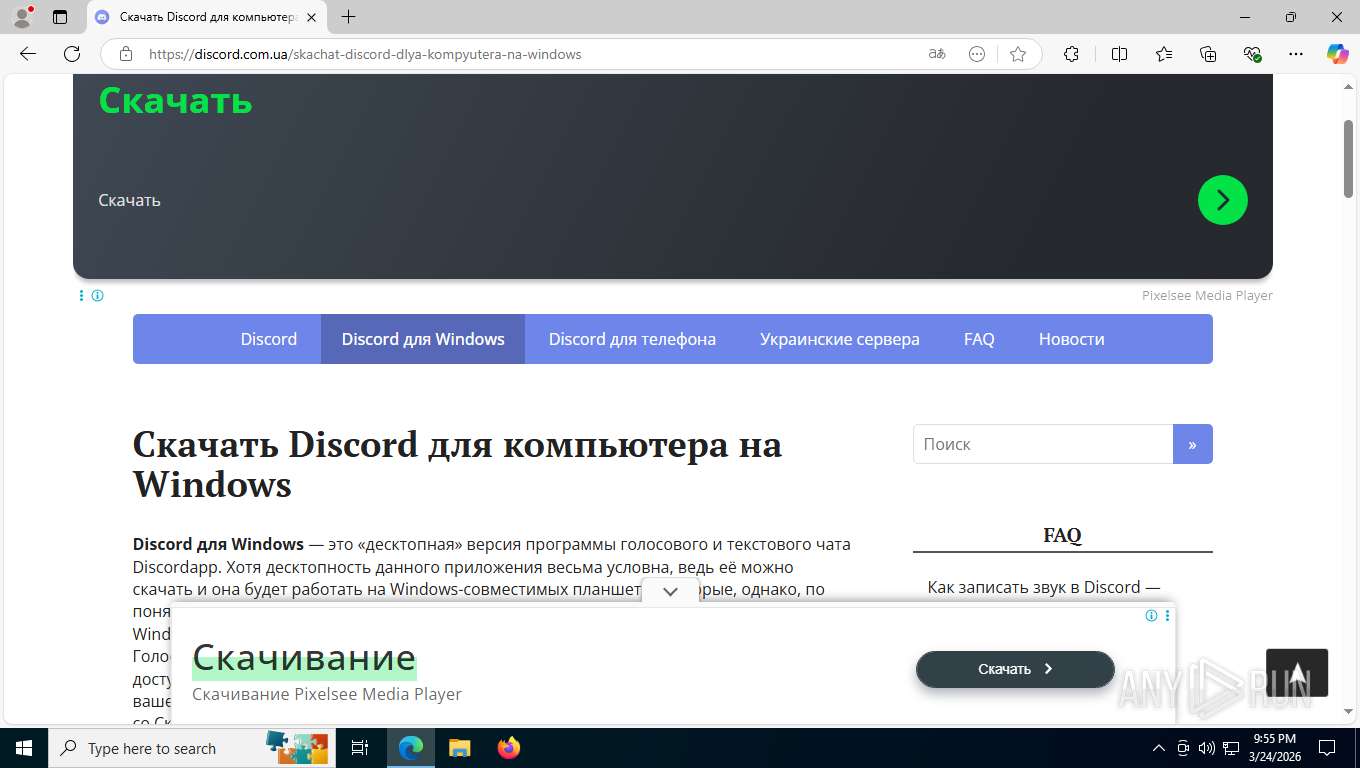This screenshot has width=1360, height=768.
Task: Click the page vertical scrollbar thumb
Action: click(x=1348, y=158)
